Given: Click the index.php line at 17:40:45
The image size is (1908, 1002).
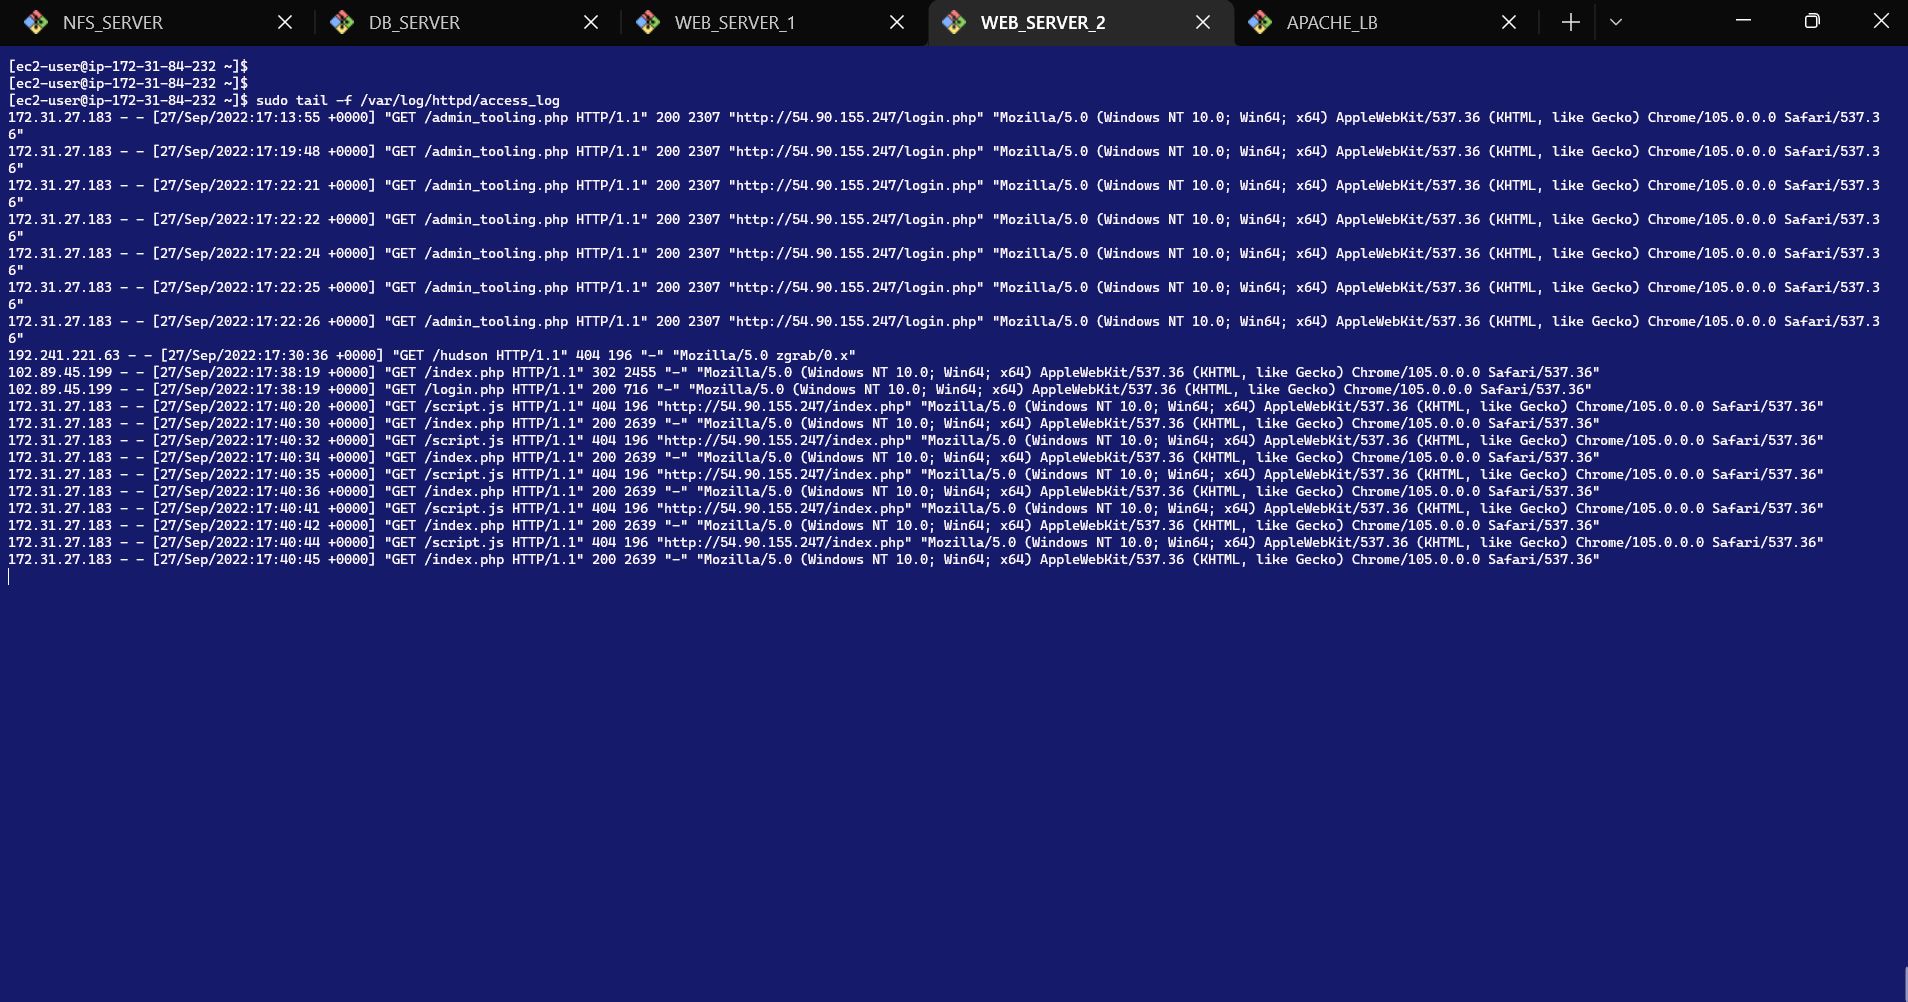Looking at the screenshot, I should [804, 559].
